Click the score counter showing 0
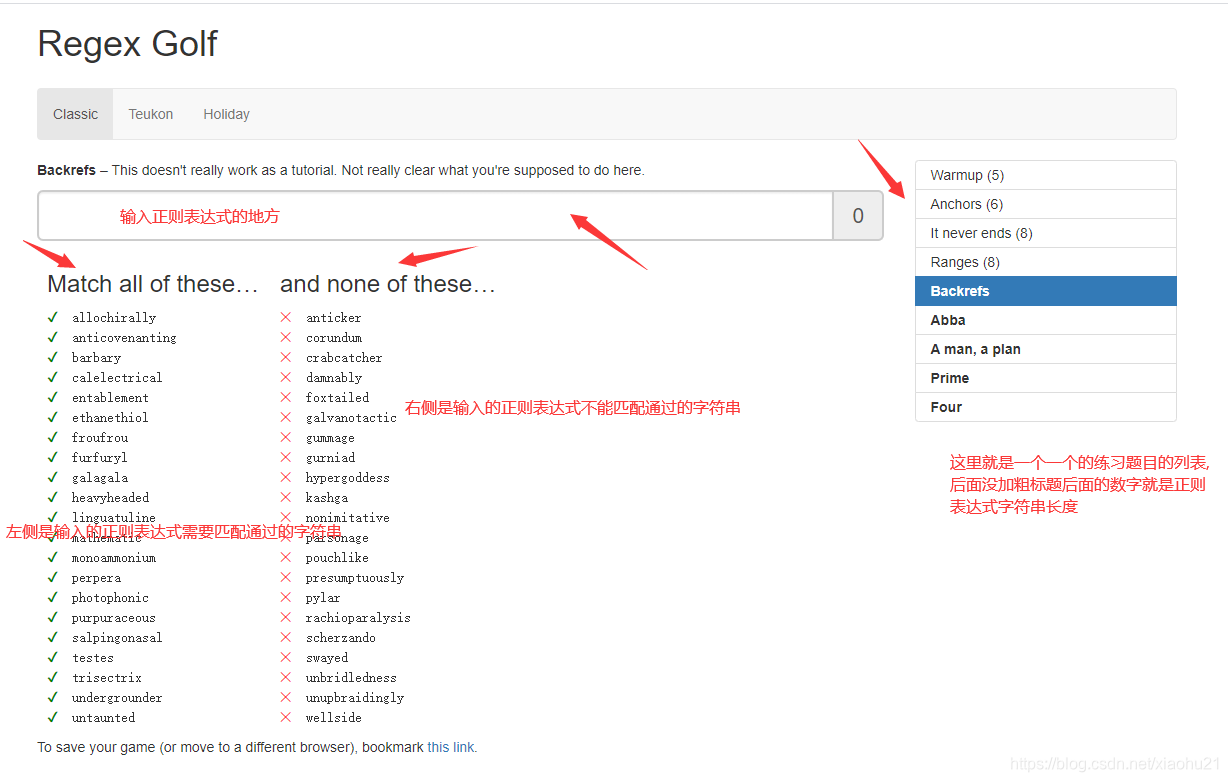Viewport: 1228px width, 782px height. 858,216
